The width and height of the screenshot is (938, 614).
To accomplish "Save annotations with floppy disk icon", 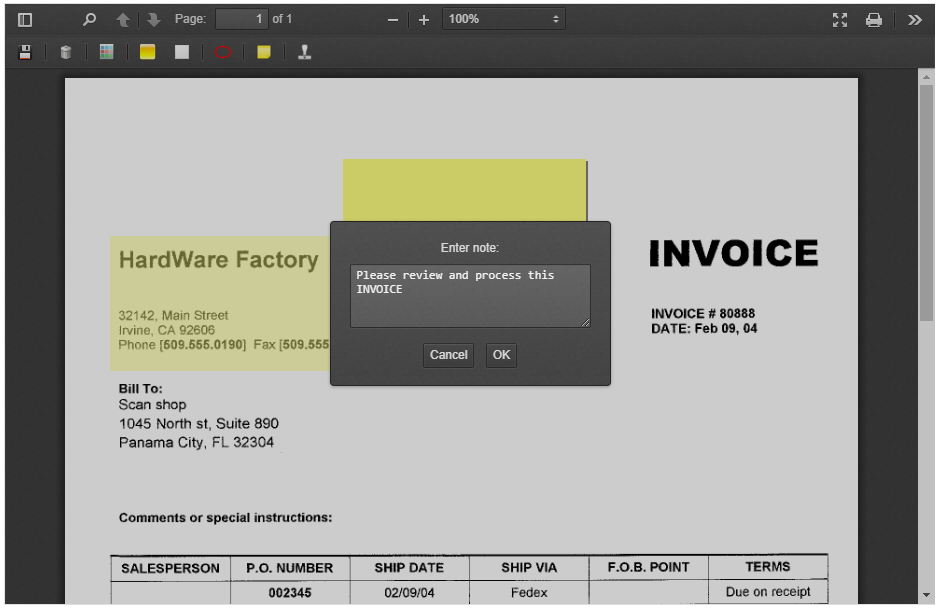I will (x=25, y=52).
